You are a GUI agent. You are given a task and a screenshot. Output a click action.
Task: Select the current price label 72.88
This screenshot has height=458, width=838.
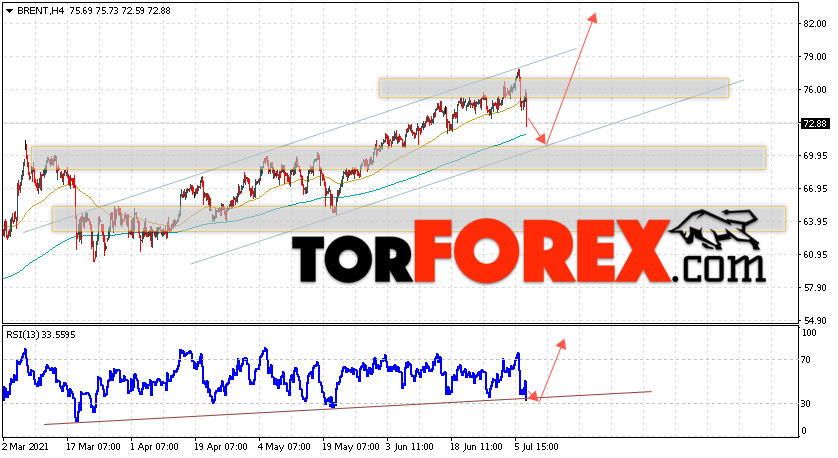pos(815,124)
